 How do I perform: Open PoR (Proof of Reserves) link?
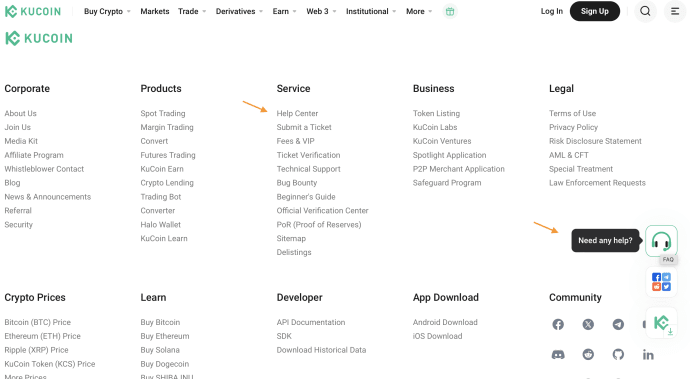point(319,224)
